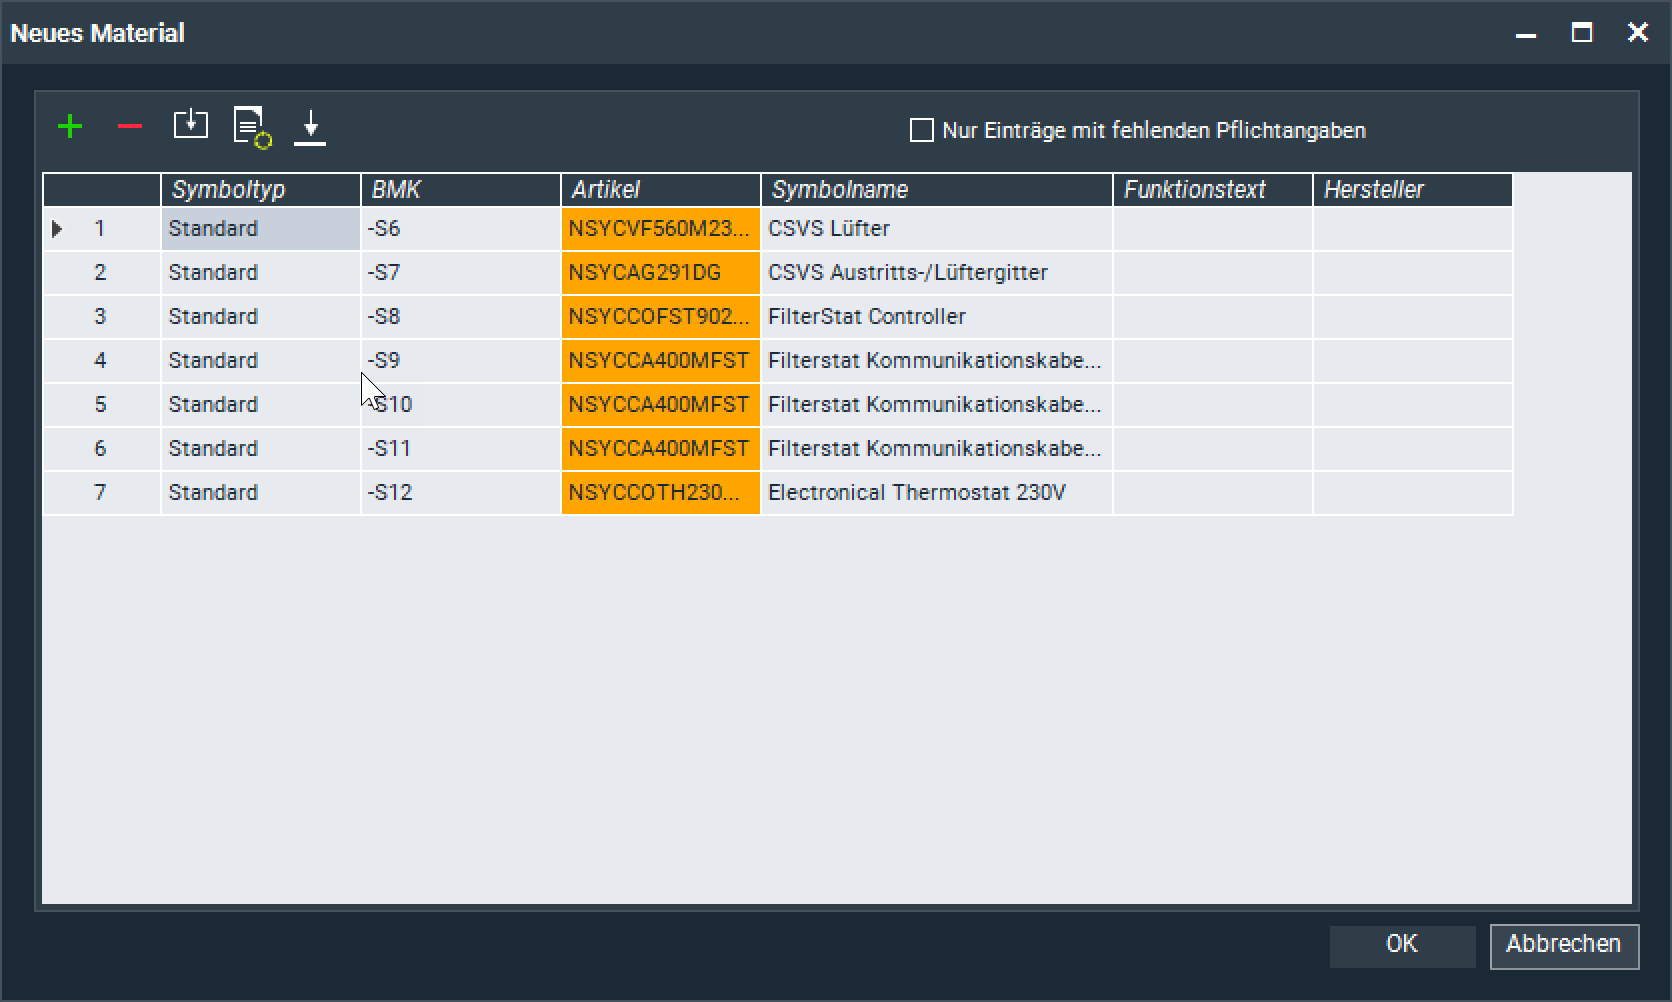Click the row 1 selector arrow
1672x1002 pixels.
(57, 229)
